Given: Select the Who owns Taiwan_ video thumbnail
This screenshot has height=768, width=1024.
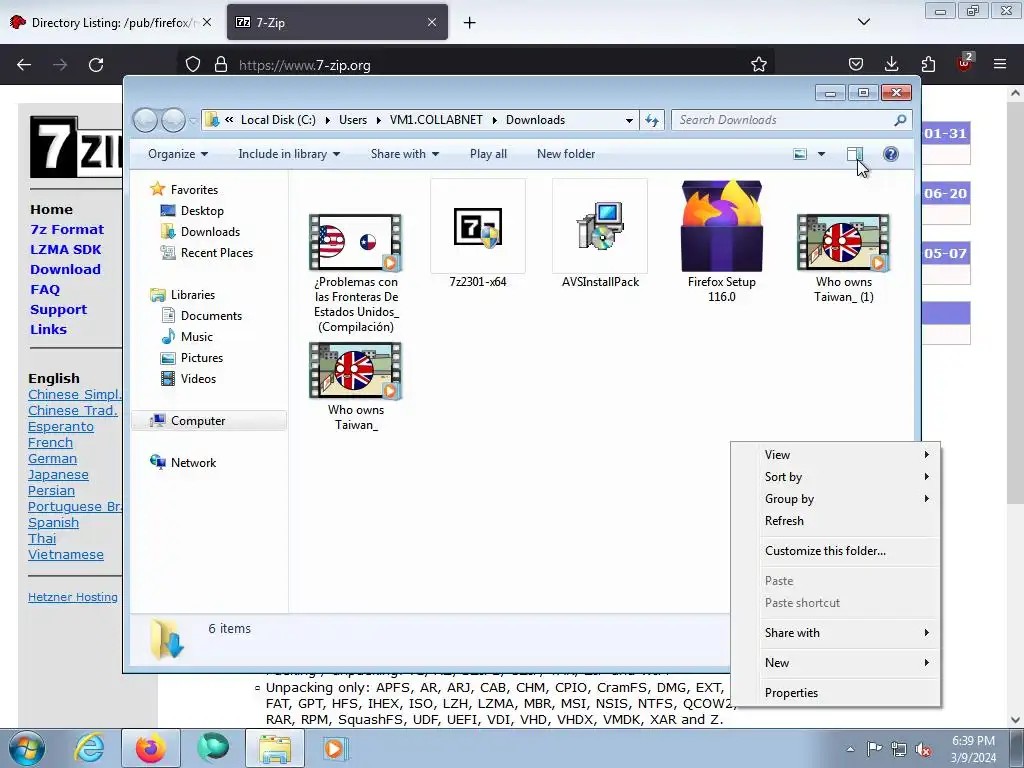Looking at the screenshot, I should pos(356,370).
